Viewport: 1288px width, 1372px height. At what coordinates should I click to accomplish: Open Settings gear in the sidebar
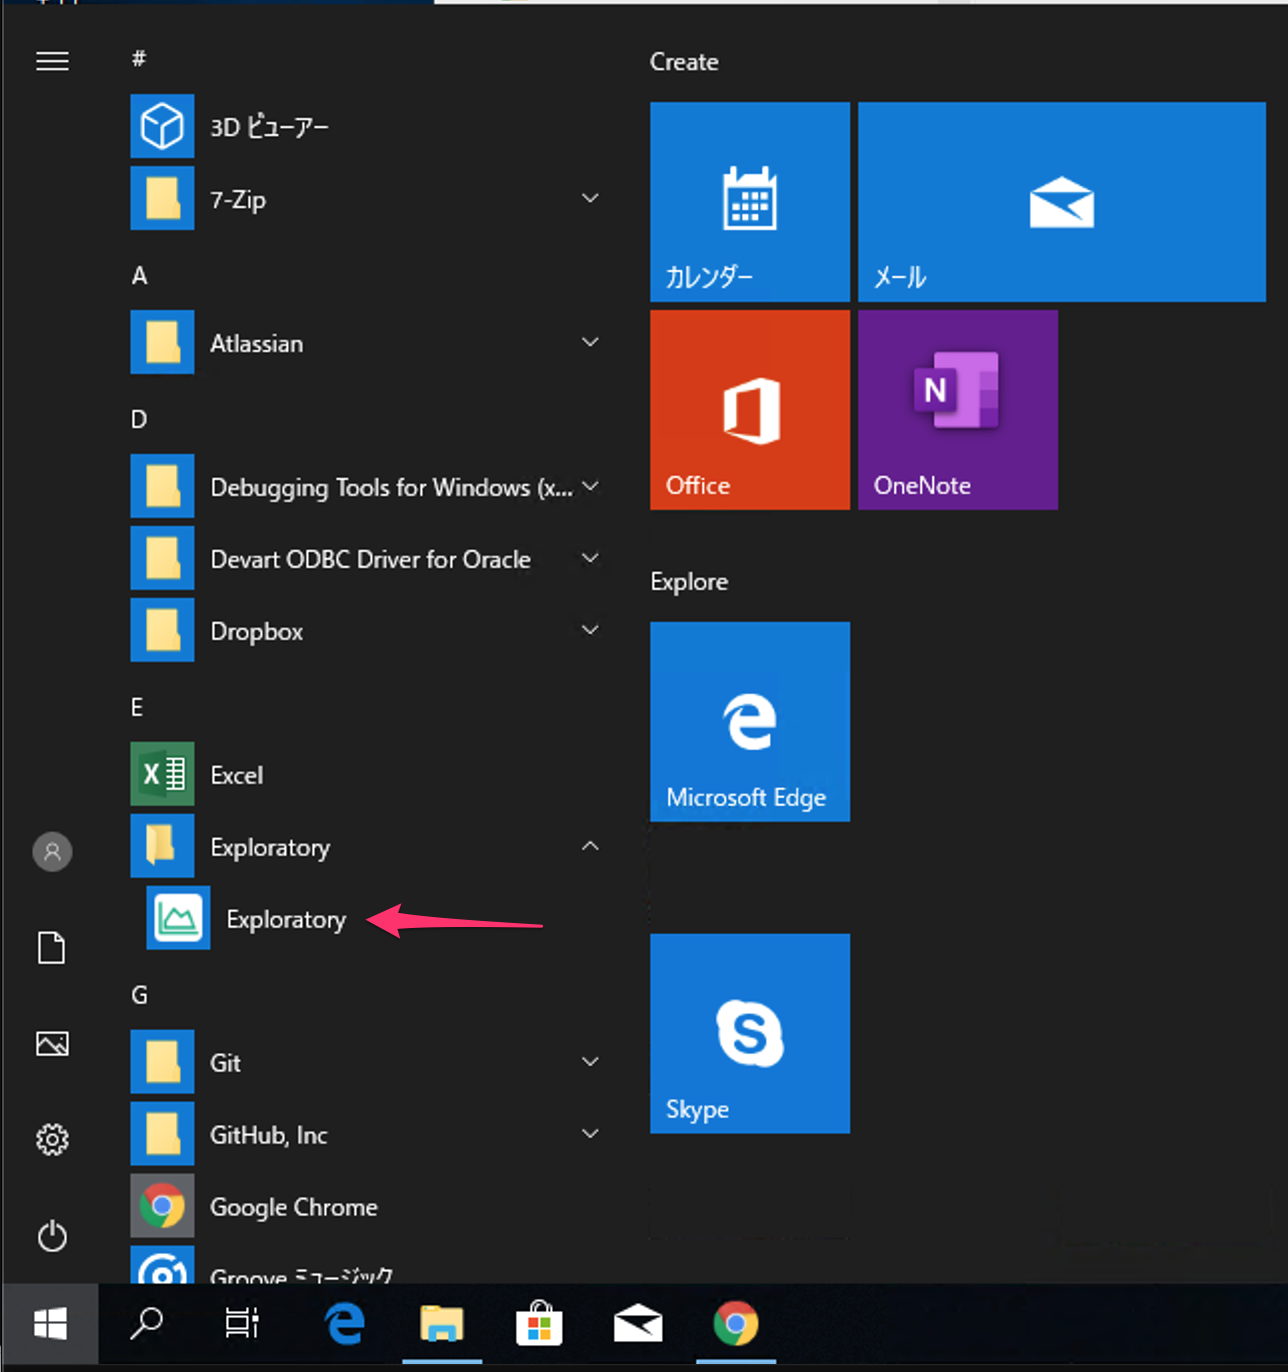(52, 1139)
